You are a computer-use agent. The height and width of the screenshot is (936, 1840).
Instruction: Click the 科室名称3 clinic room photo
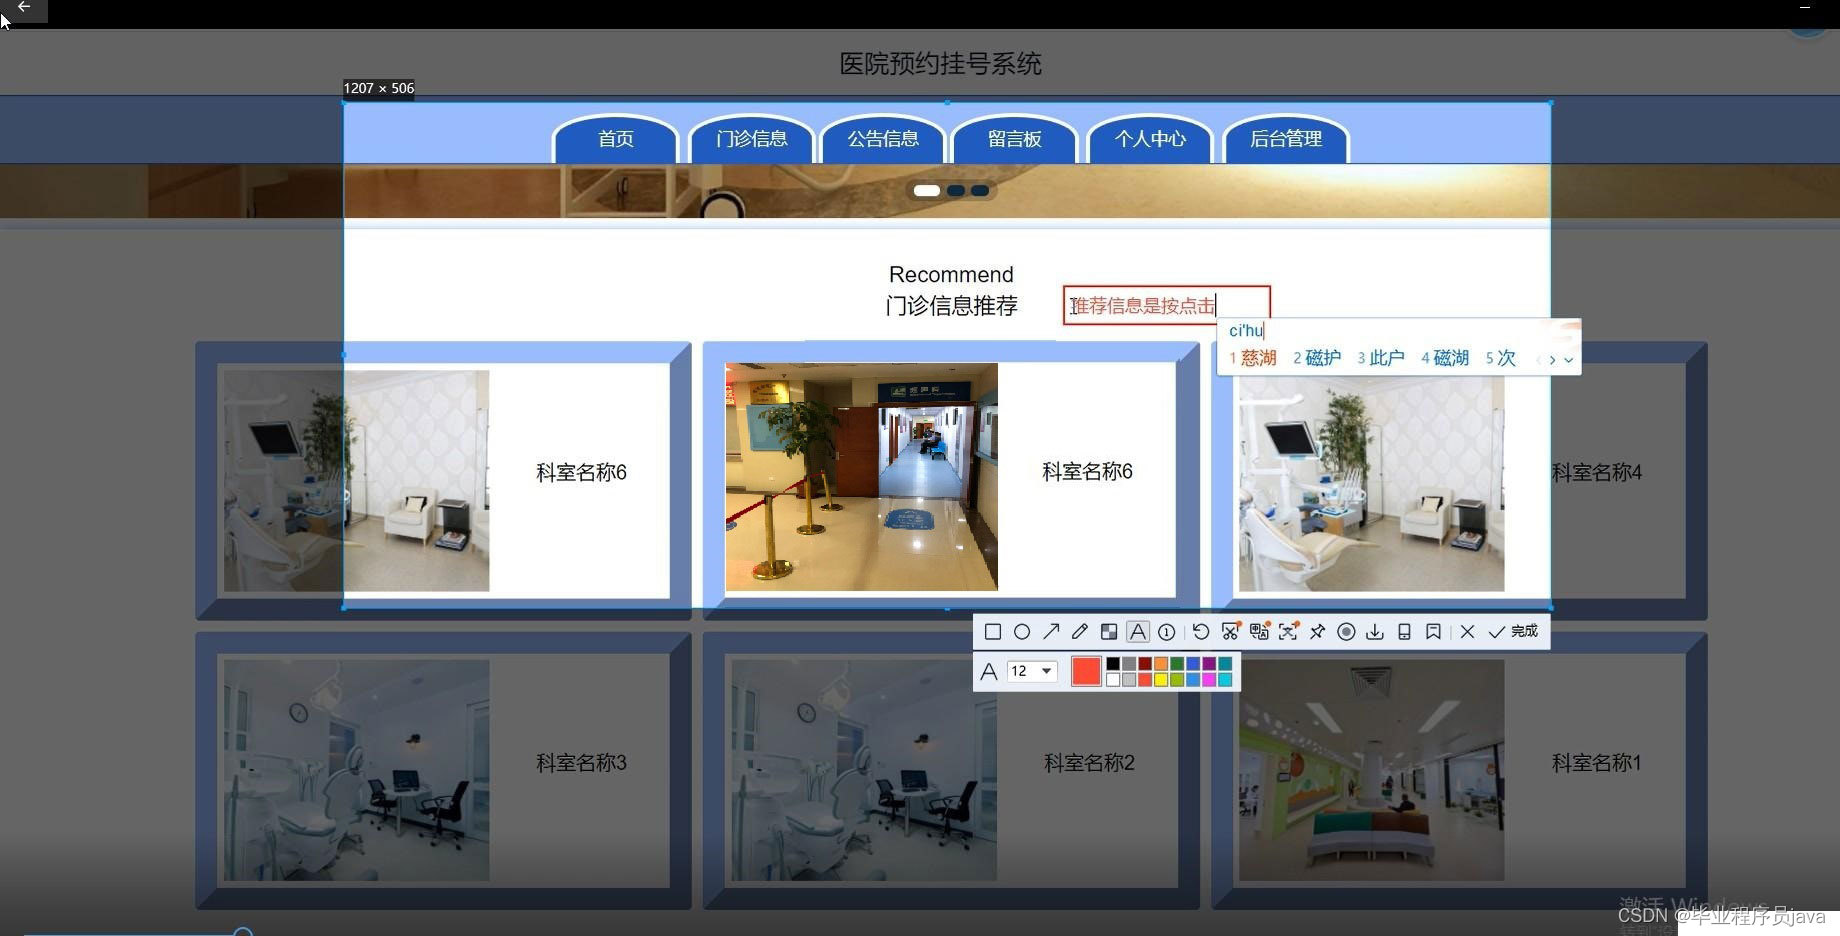pos(356,769)
